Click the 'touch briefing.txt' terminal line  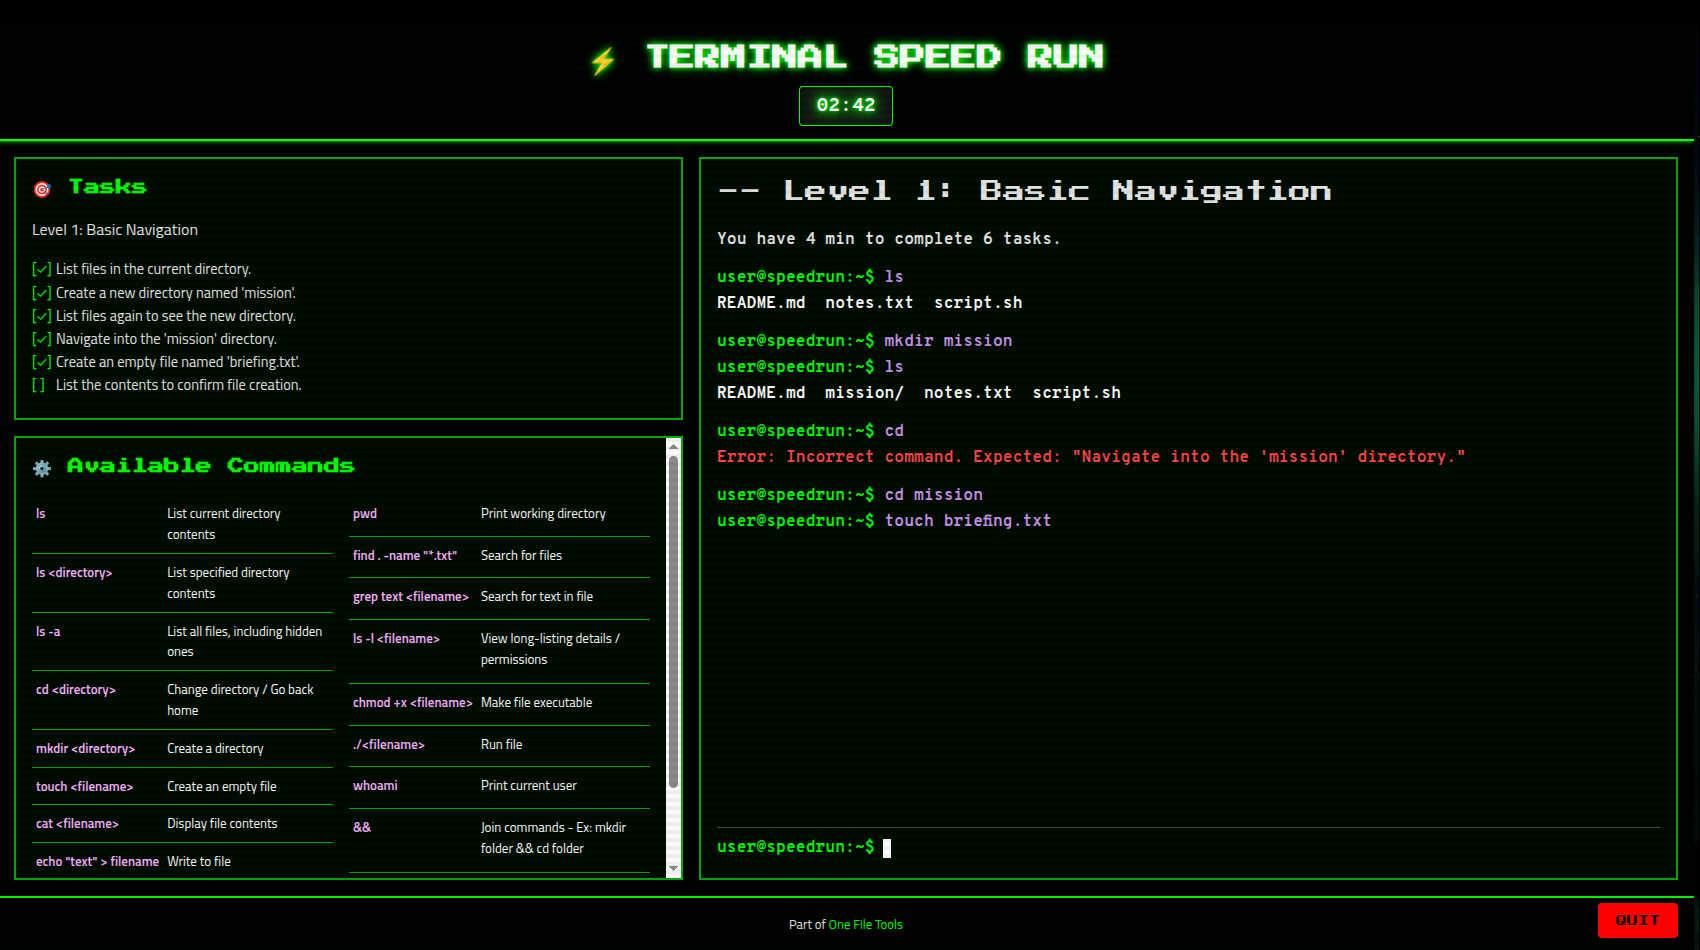click(884, 521)
